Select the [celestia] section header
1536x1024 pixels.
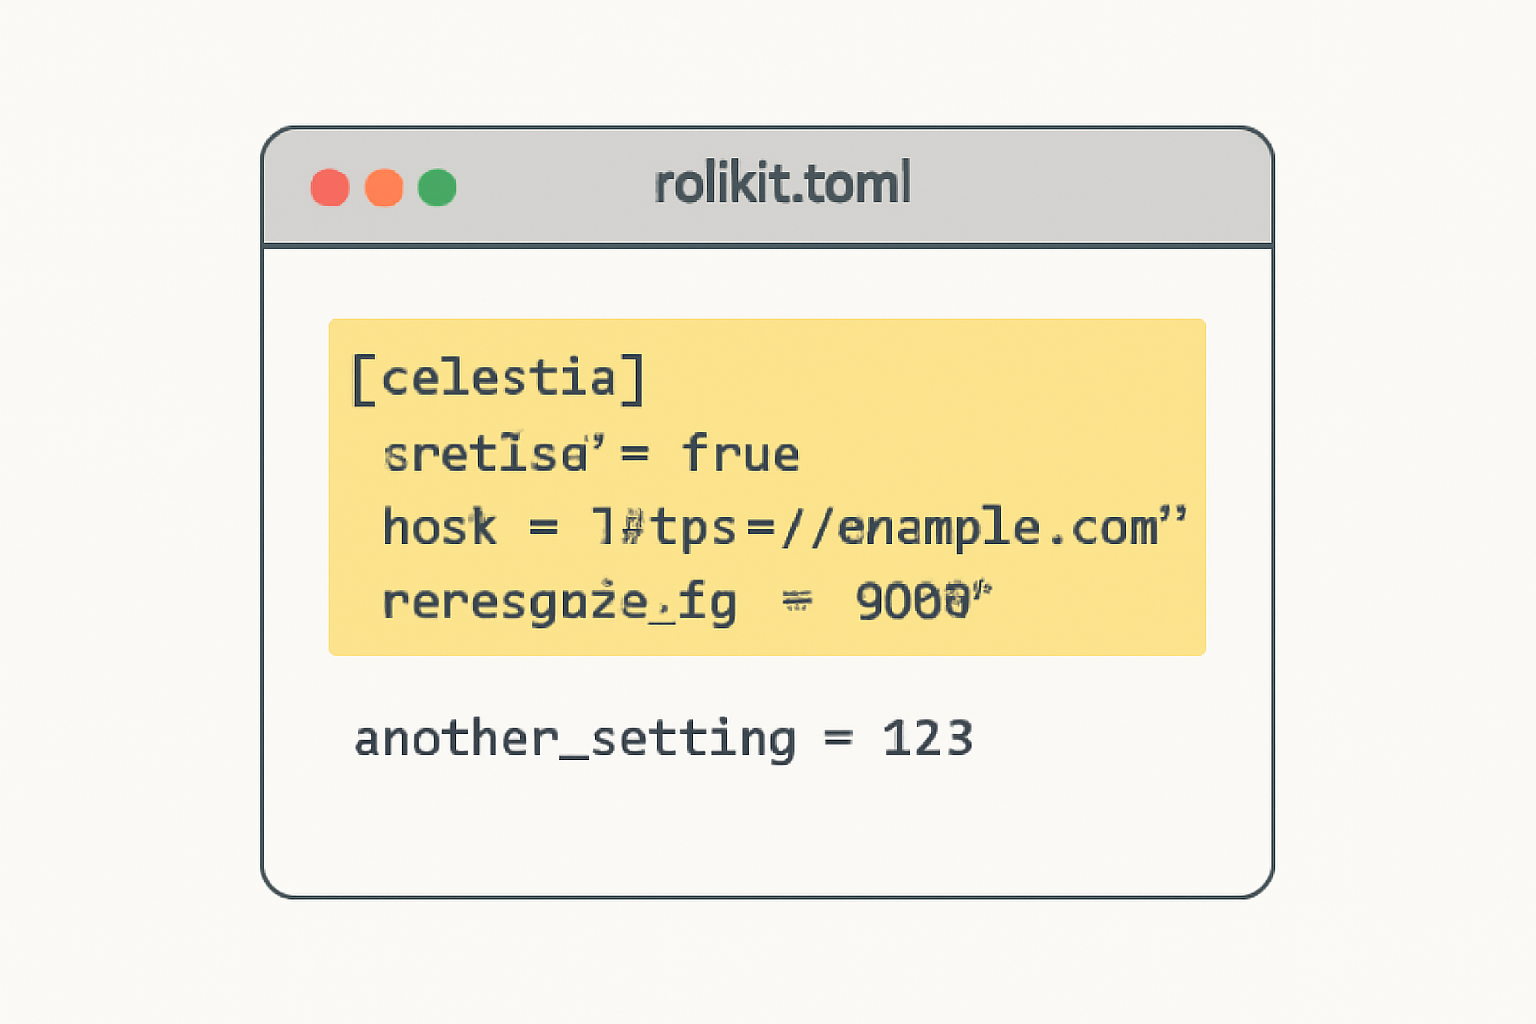click(498, 379)
